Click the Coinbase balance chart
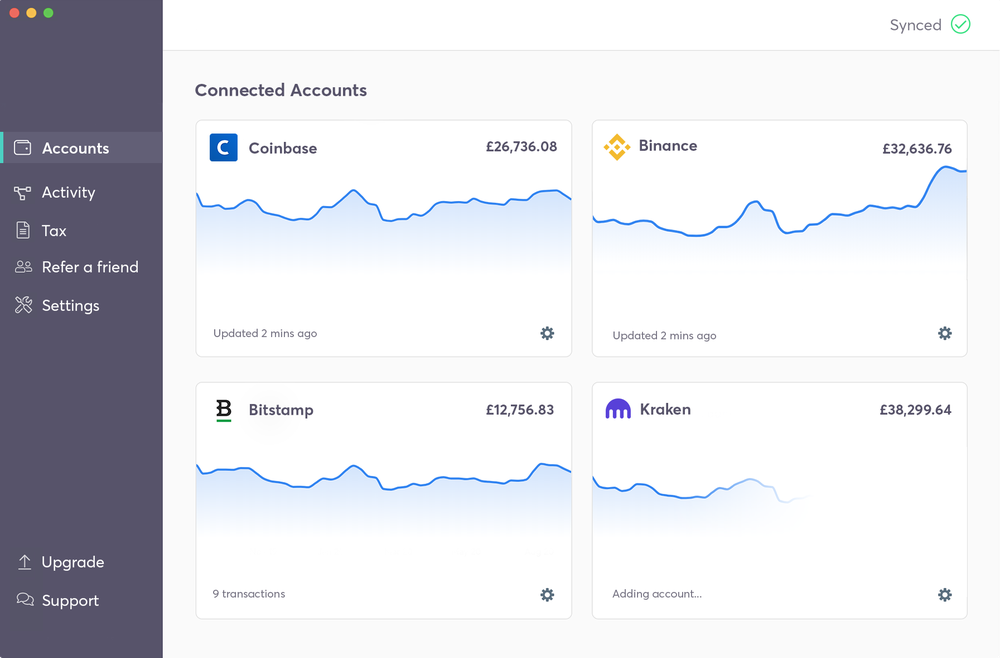 point(383,233)
